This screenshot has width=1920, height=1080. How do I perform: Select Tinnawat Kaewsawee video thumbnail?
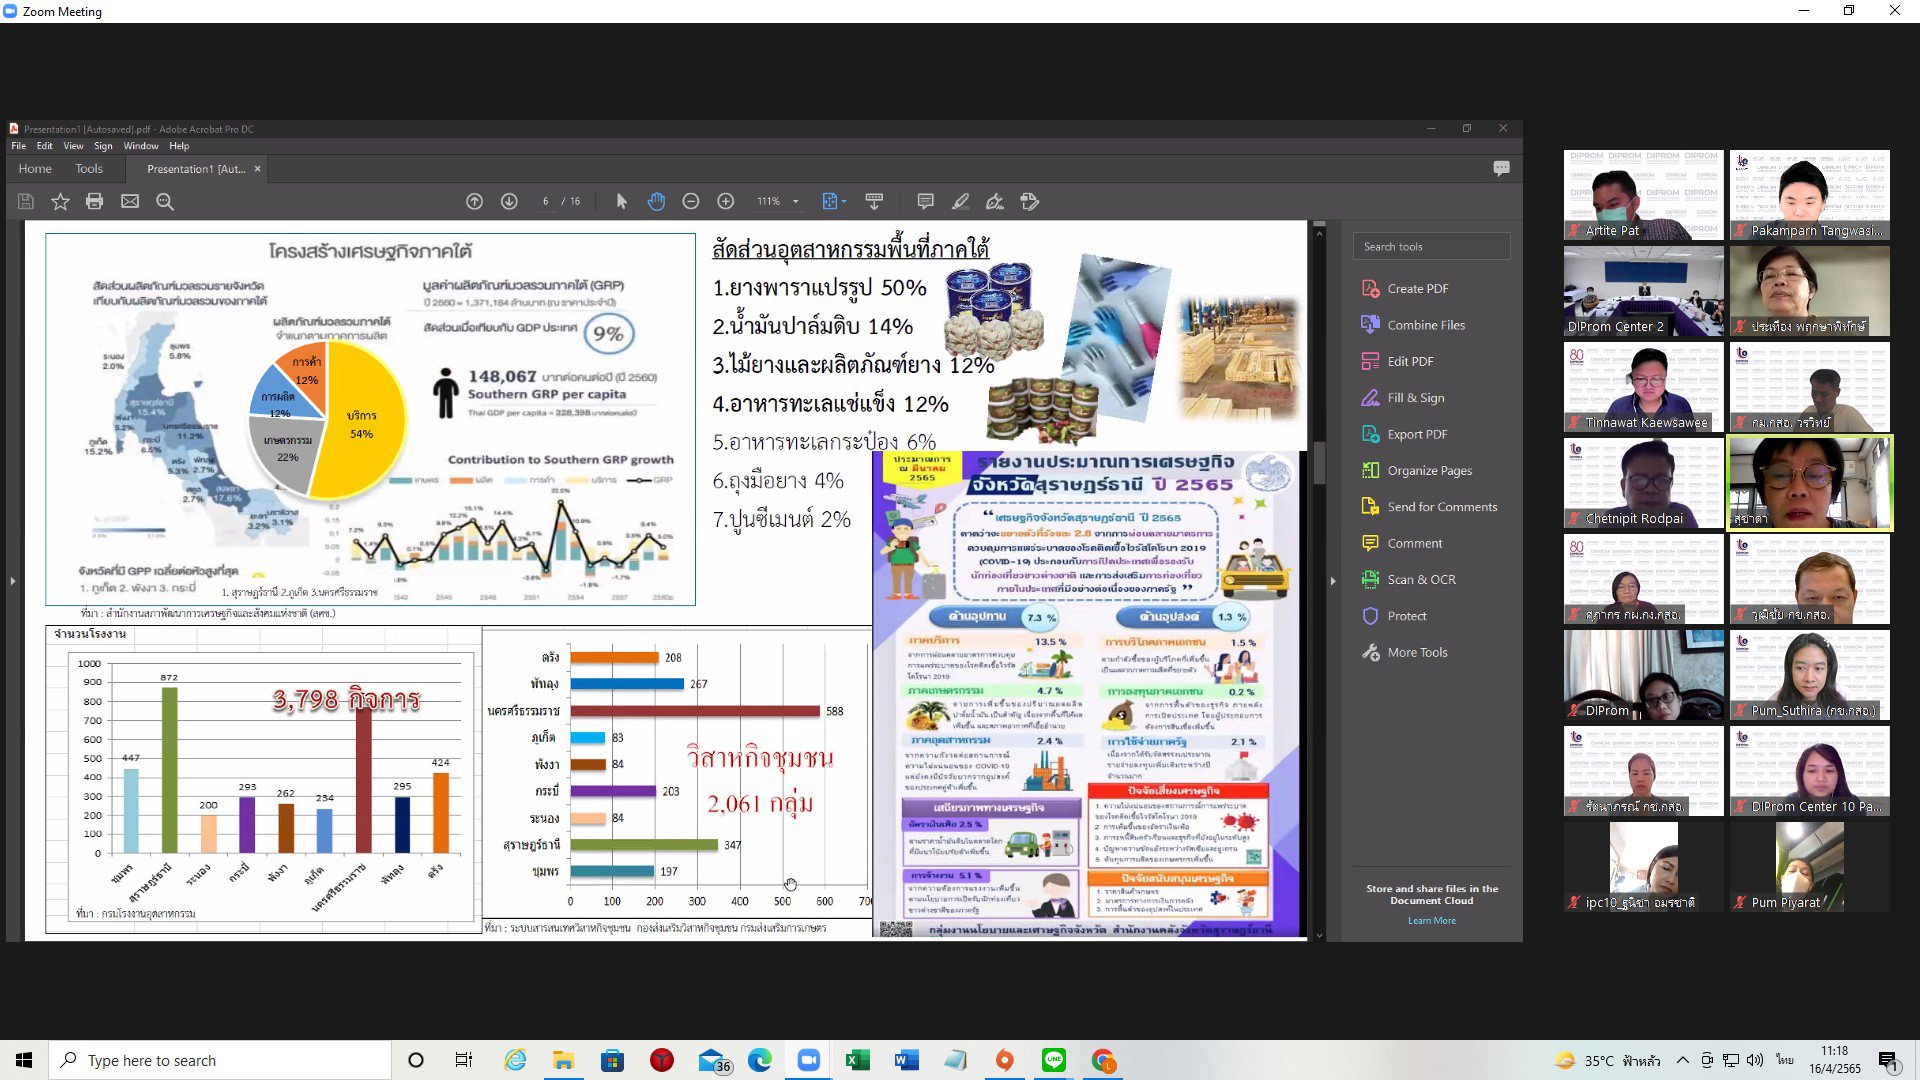[1643, 387]
